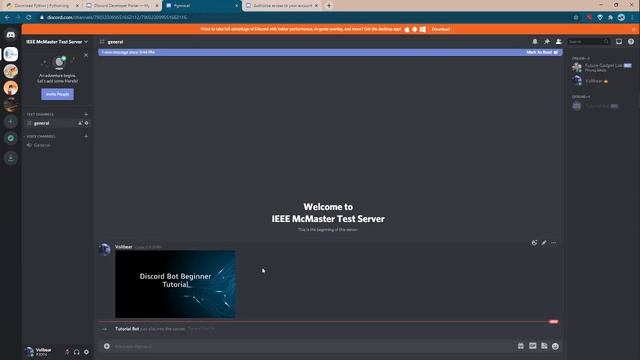Open notification settings bell icon
This screenshot has width=640, height=360.
coord(535,42)
